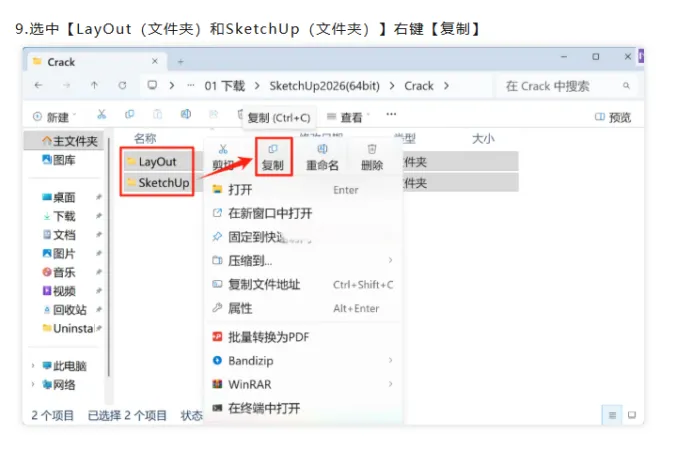Click the toolbar Paste icon
Viewport: 692px width, 451px height.
157,115
